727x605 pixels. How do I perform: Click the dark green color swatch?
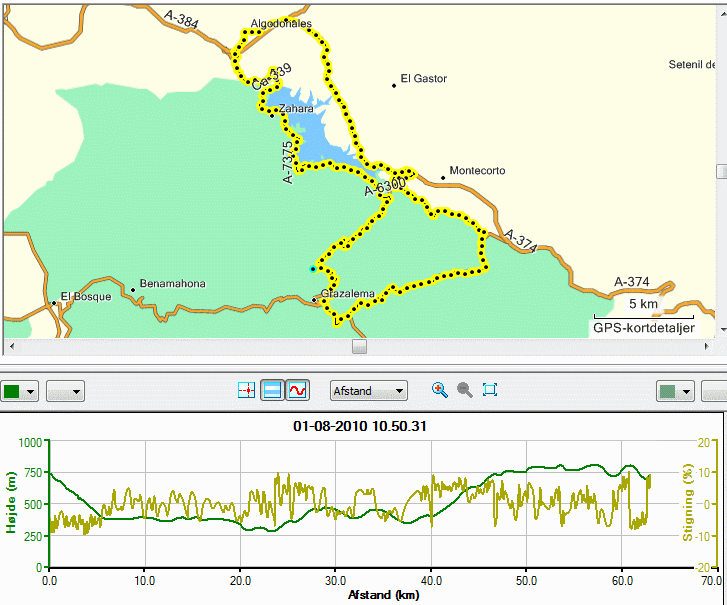tap(12, 392)
